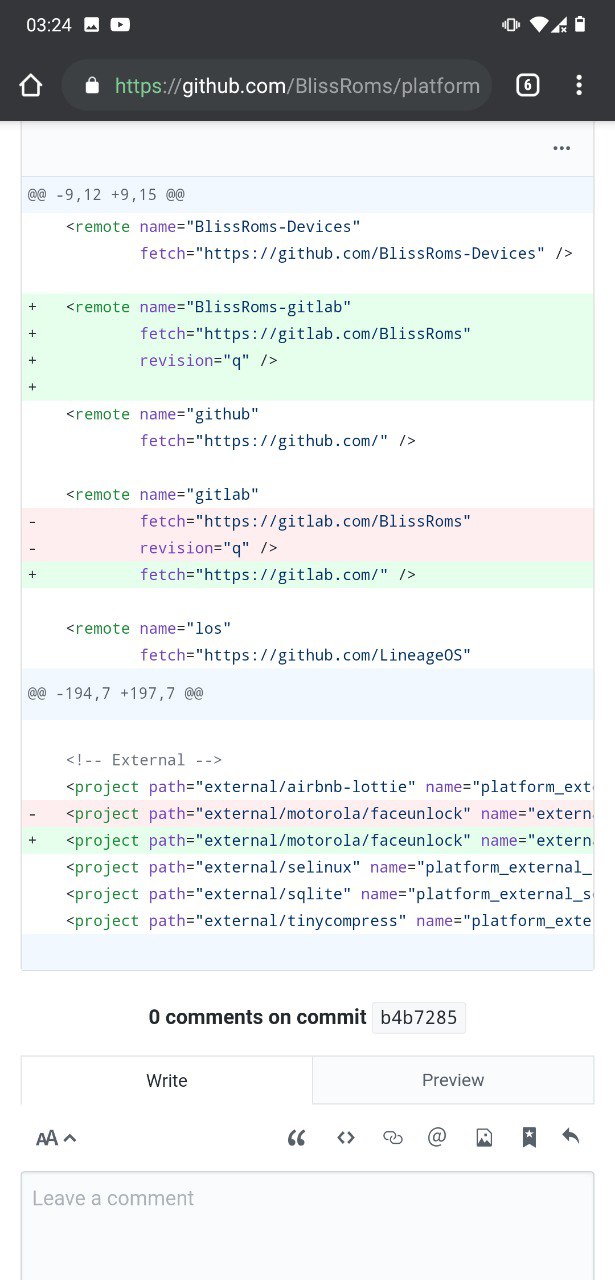Viewport: 615px width, 1280px height.
Task: Select the added line name="BlissRoms-gitlab"
Action: click(308, 307)
